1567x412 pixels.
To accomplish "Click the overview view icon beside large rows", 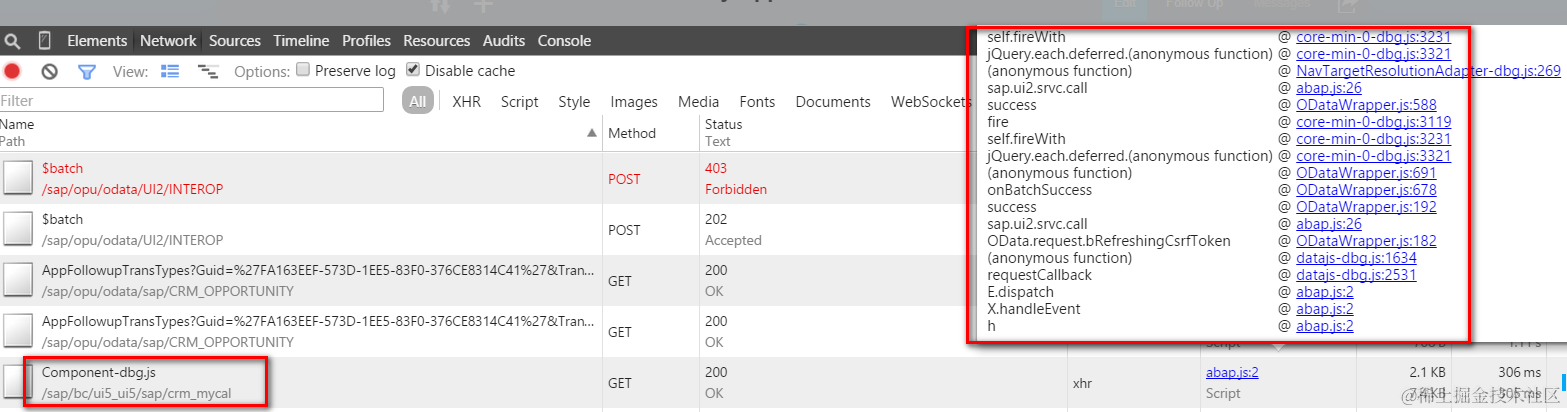I will pyautogui.click(x=208, y=71).
